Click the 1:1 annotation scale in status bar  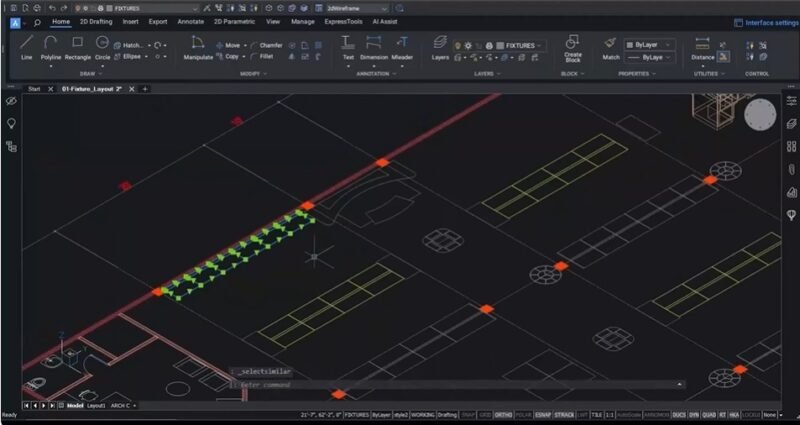[x=610, y=415]
